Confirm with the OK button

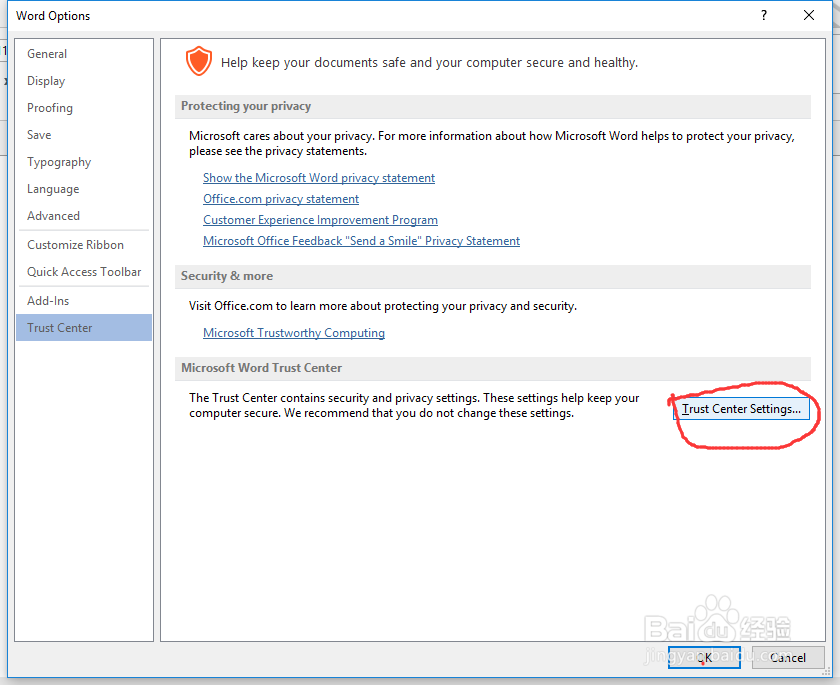click(704, 657)
